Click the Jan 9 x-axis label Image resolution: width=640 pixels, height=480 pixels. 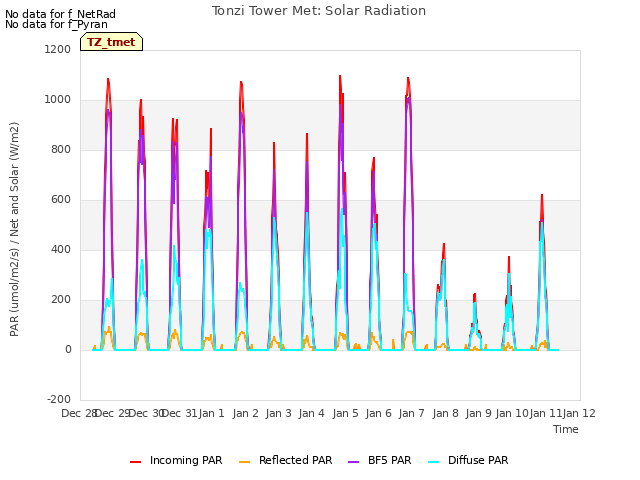coord(479,413)
